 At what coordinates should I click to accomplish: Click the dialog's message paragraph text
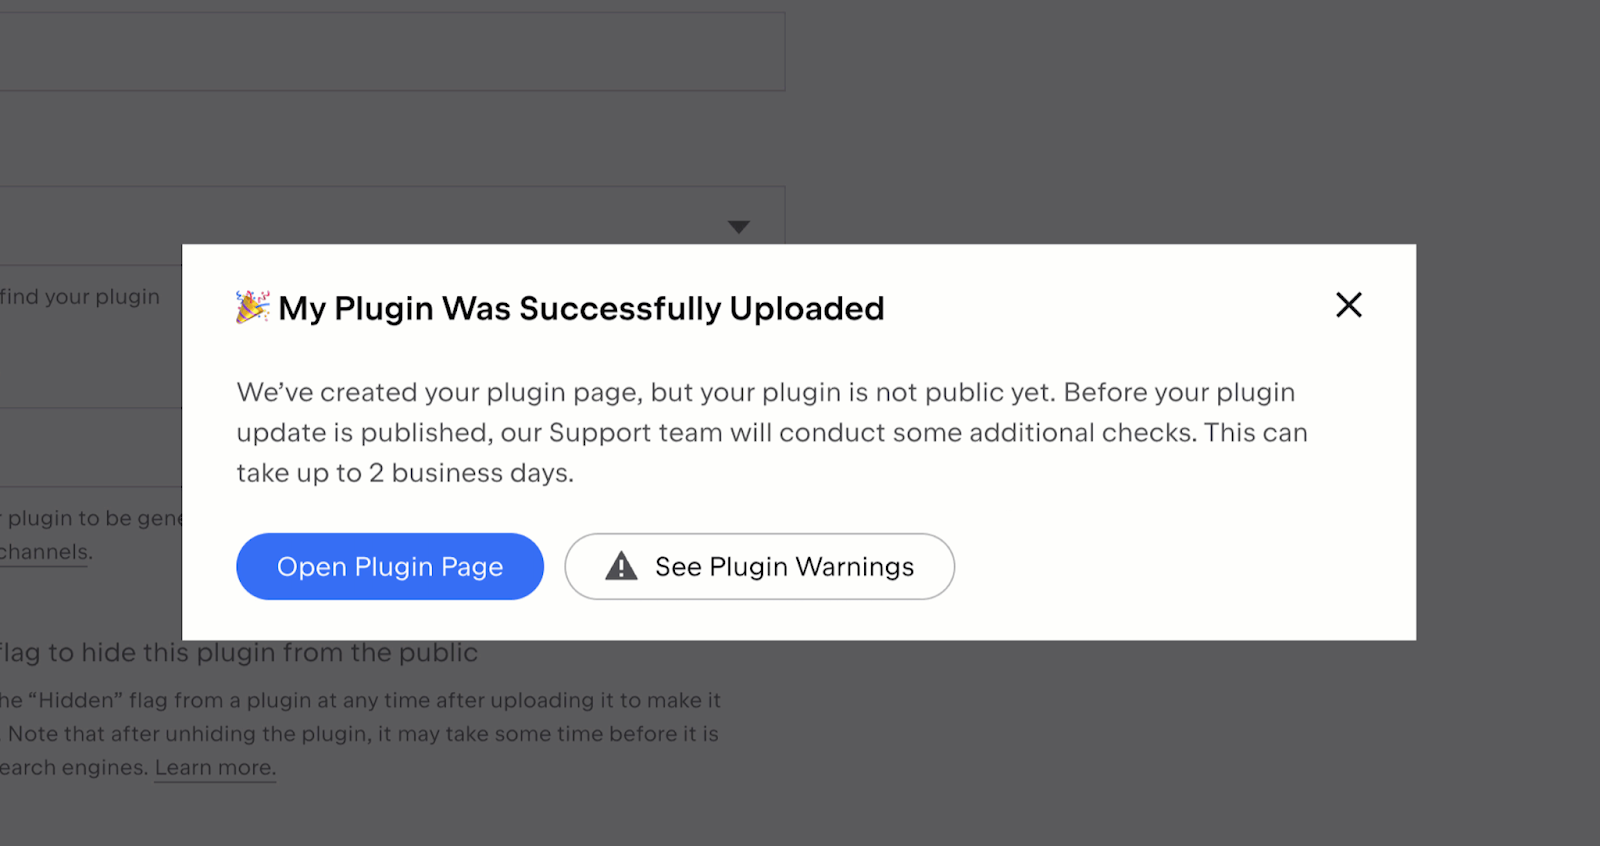click(770, 412)
